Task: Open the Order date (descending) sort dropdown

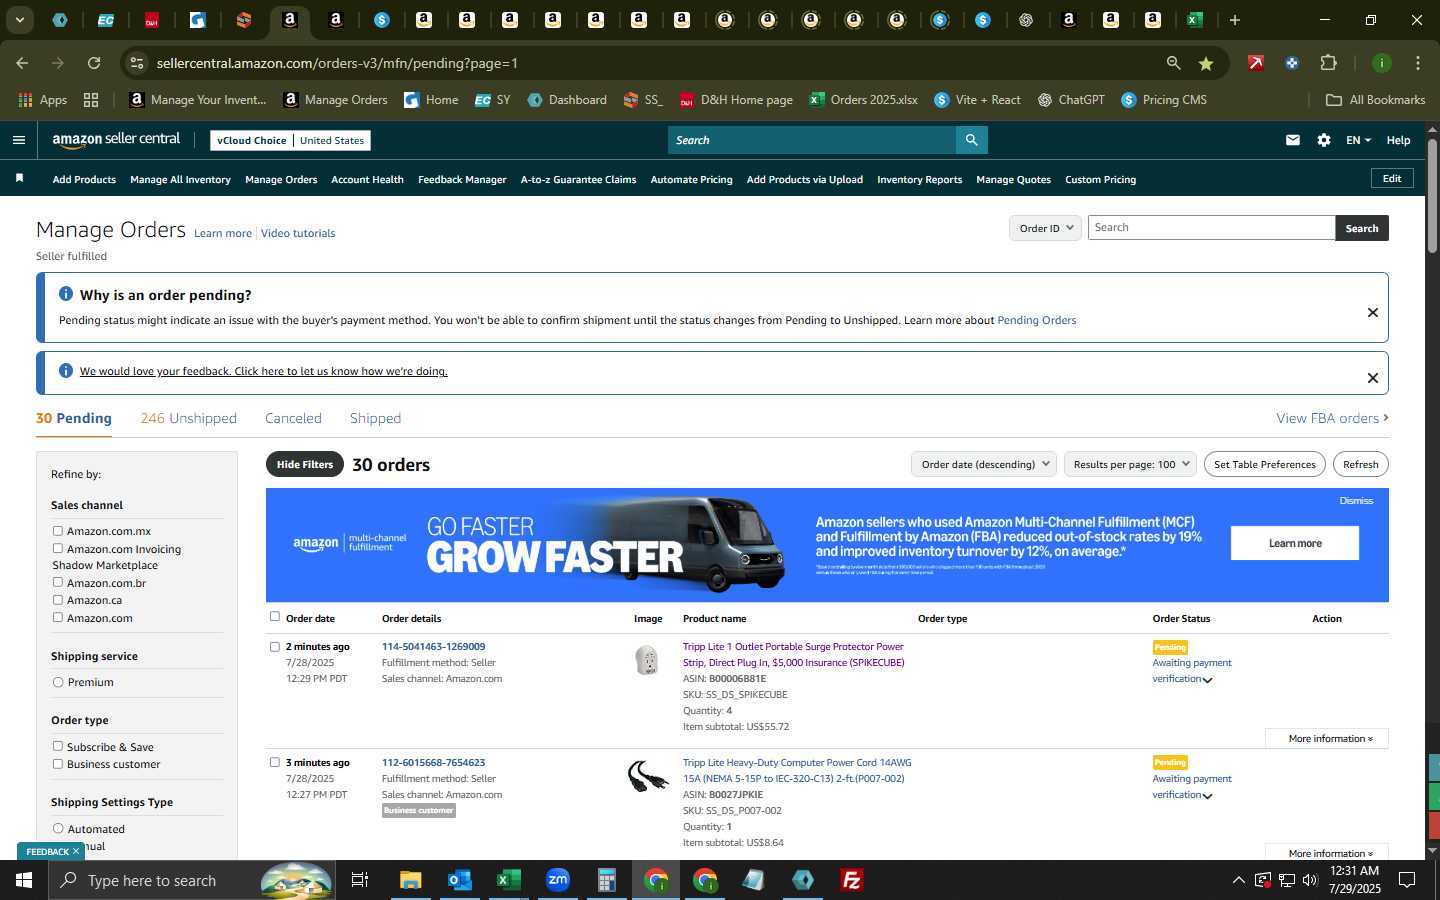Action: [x=984, y=464]
